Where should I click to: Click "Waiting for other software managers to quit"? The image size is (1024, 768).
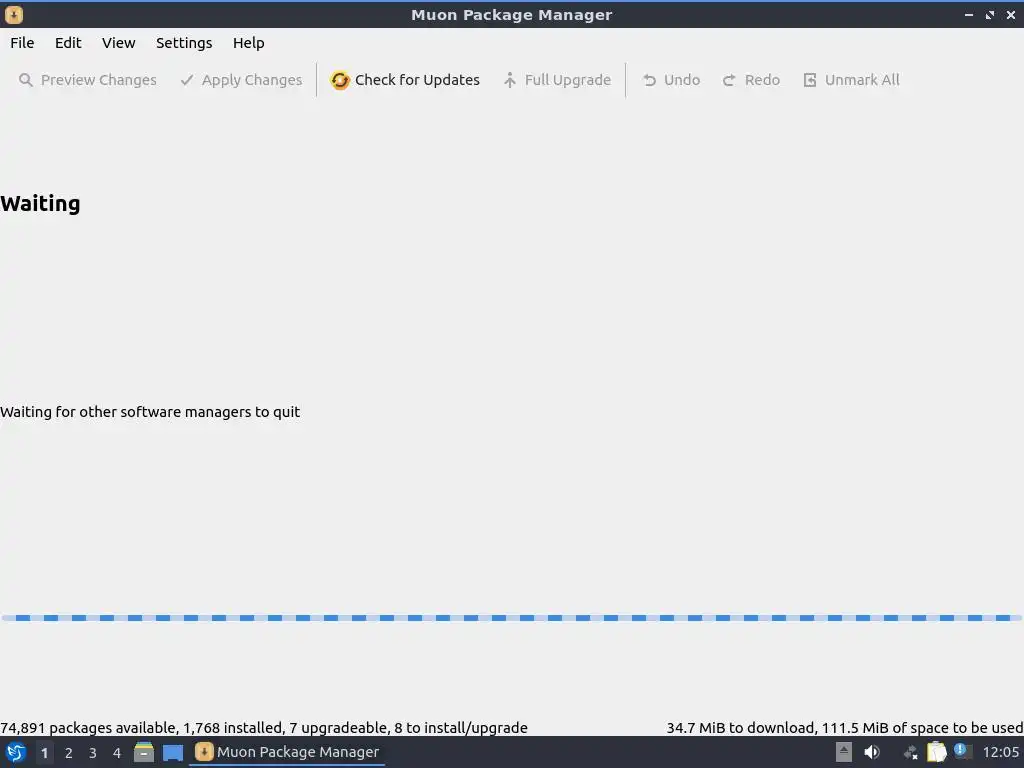(150, 412)
